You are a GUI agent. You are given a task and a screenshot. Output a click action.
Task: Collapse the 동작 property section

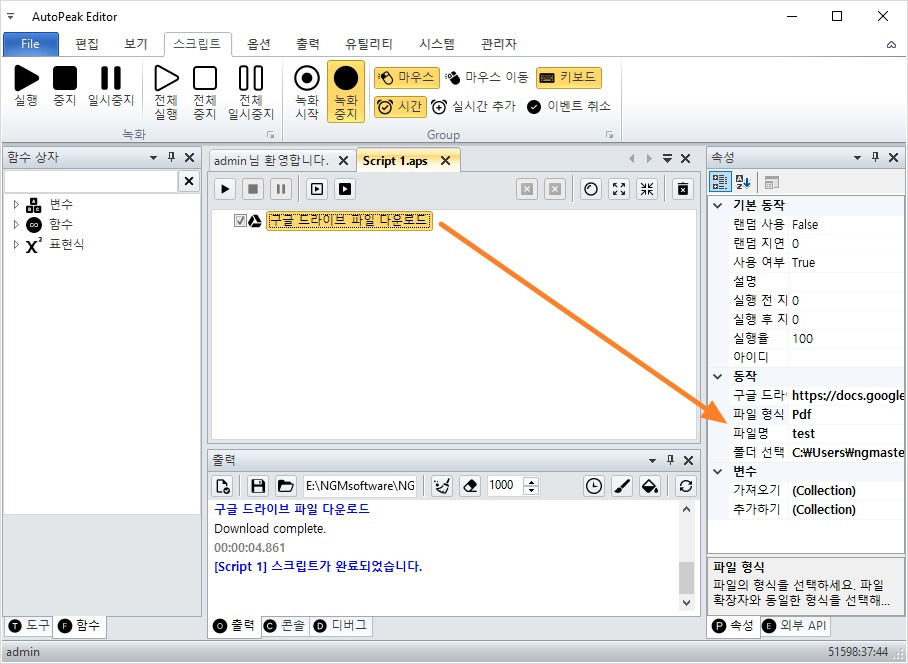[x=717, y=376]
